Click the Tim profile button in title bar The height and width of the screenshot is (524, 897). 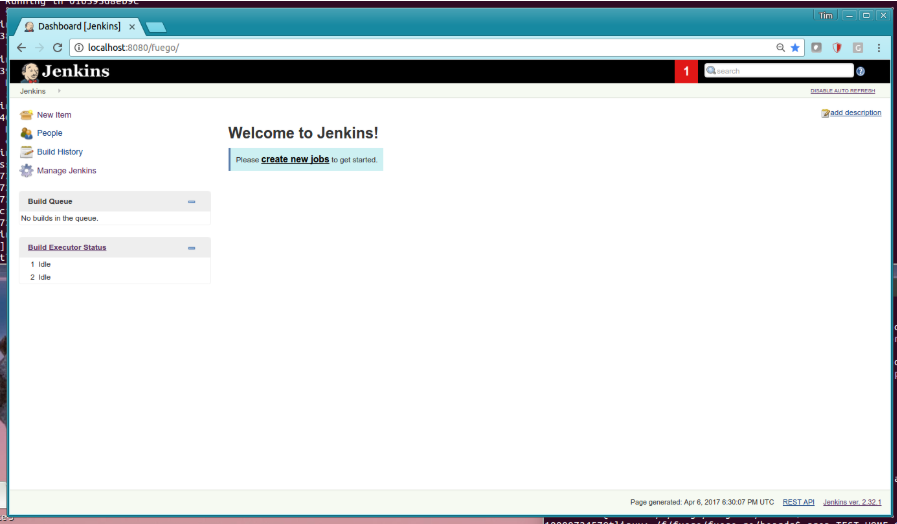(x=825, y=15)
